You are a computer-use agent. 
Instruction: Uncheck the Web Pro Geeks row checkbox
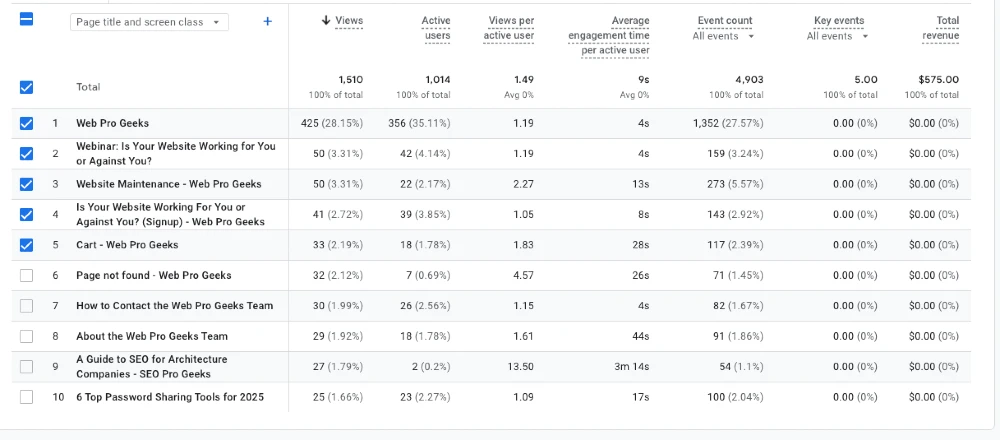point(26,123)
